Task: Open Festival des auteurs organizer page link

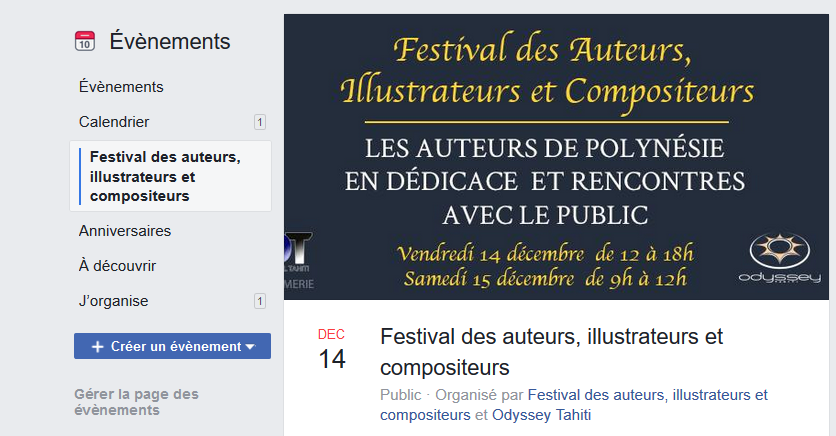Action: tap(647, 395)
